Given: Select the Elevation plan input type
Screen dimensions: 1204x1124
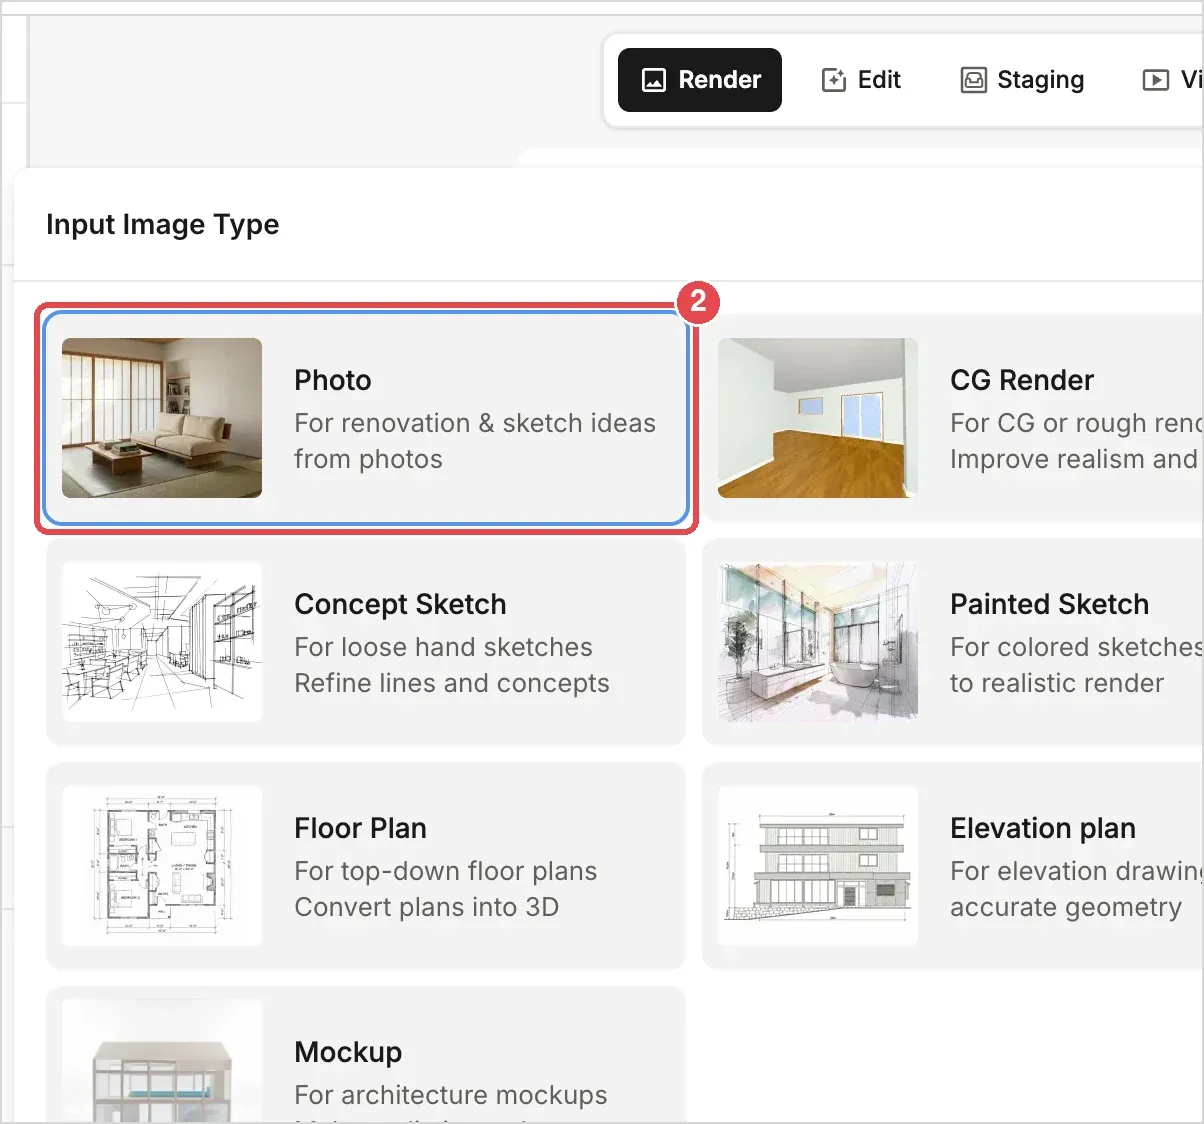Looking at the screenshot, I should click(953, 866).
